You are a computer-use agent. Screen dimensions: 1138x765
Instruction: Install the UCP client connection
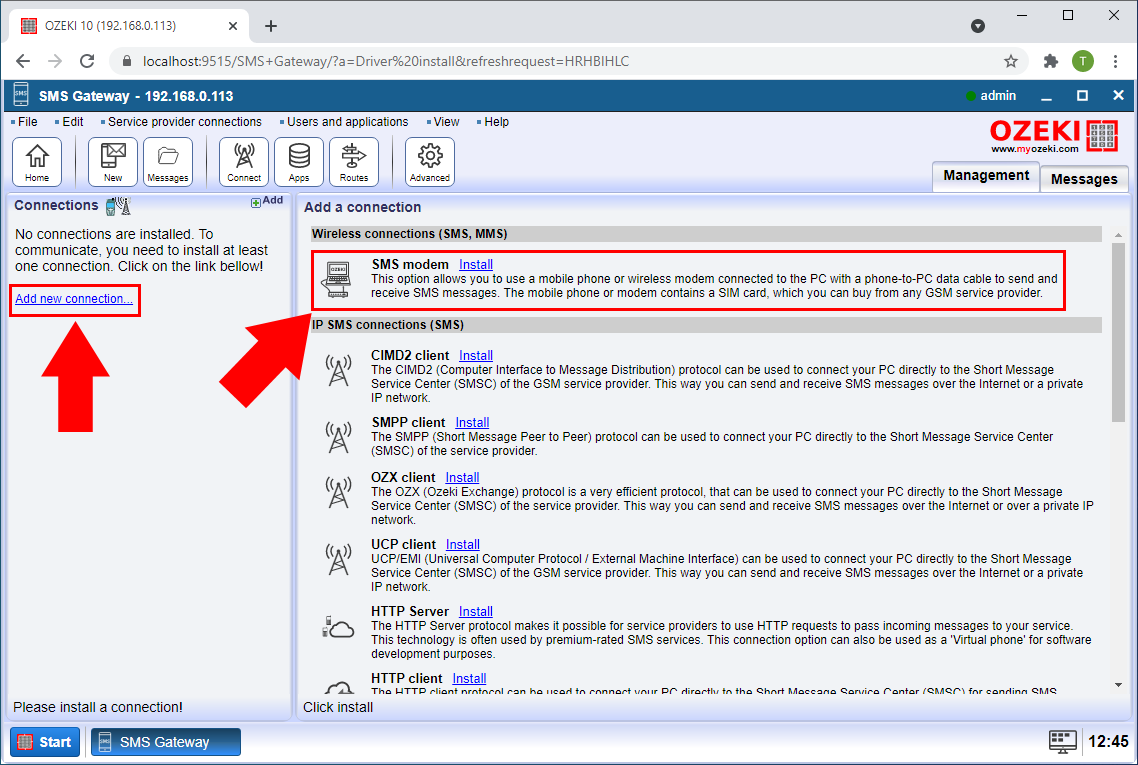462,544
